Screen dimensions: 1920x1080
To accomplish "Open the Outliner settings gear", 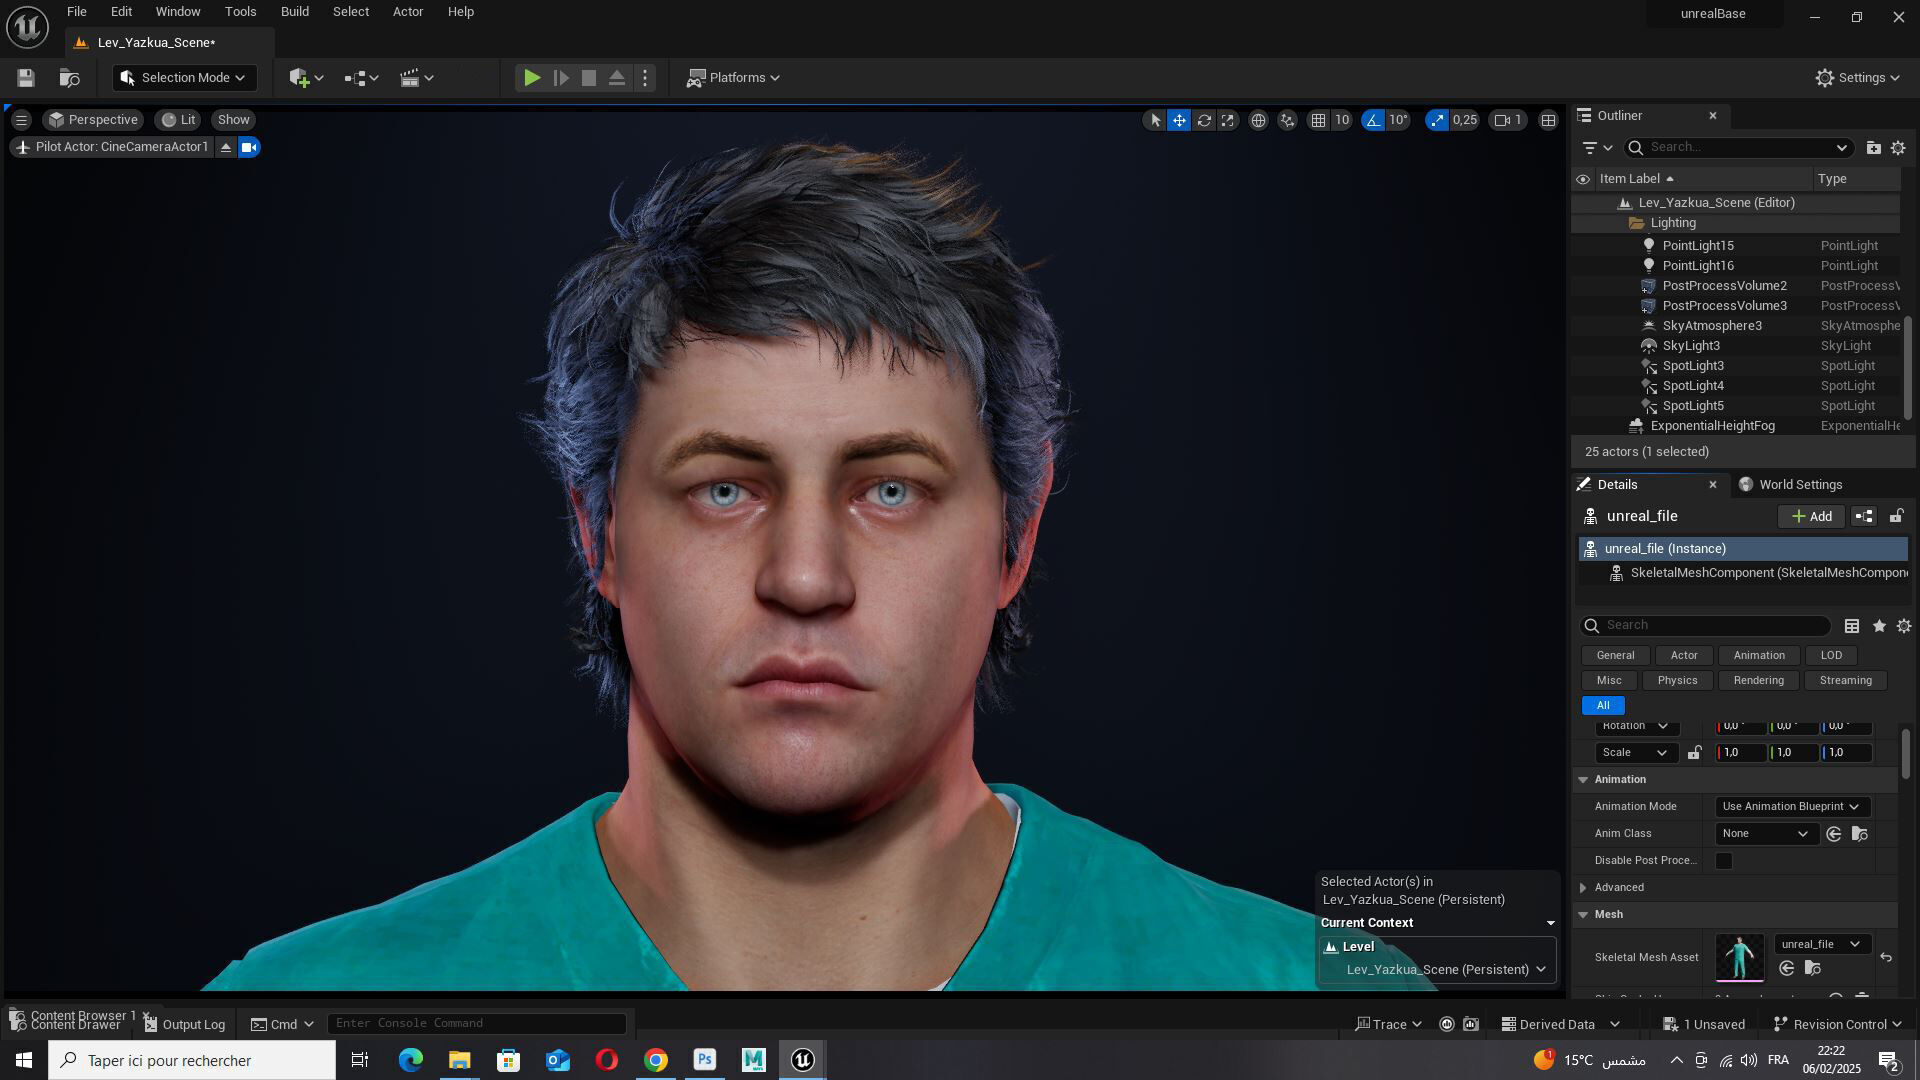I will [x=1898, y=148].
